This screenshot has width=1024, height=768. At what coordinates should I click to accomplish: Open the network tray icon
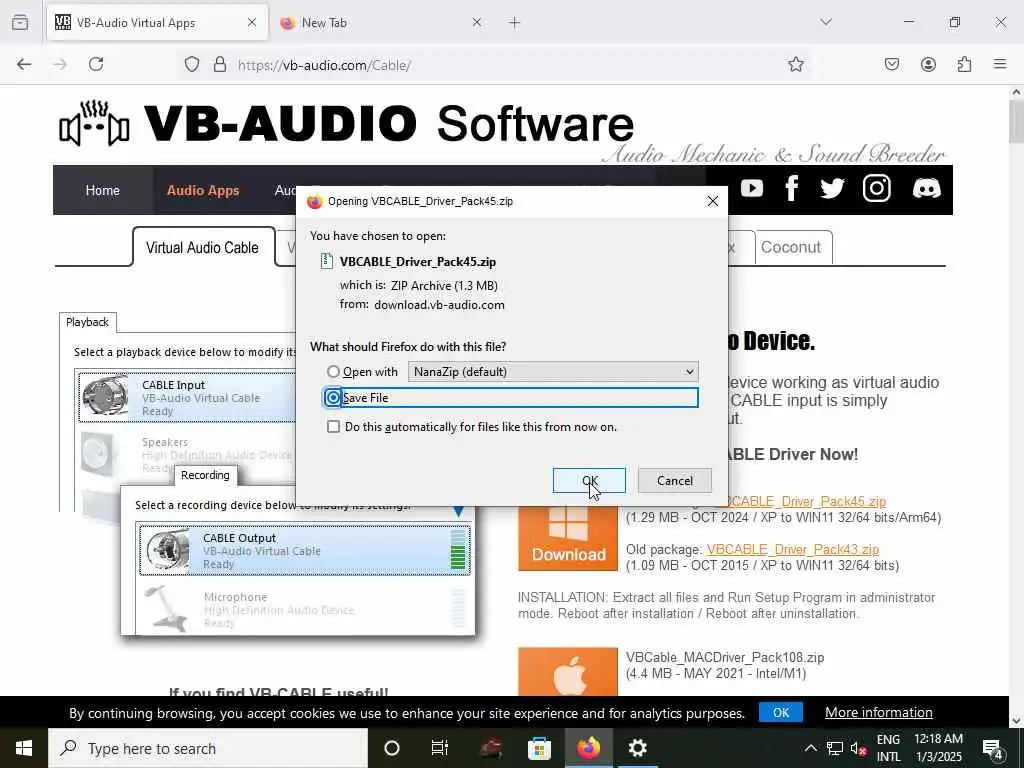coord(835,748)
